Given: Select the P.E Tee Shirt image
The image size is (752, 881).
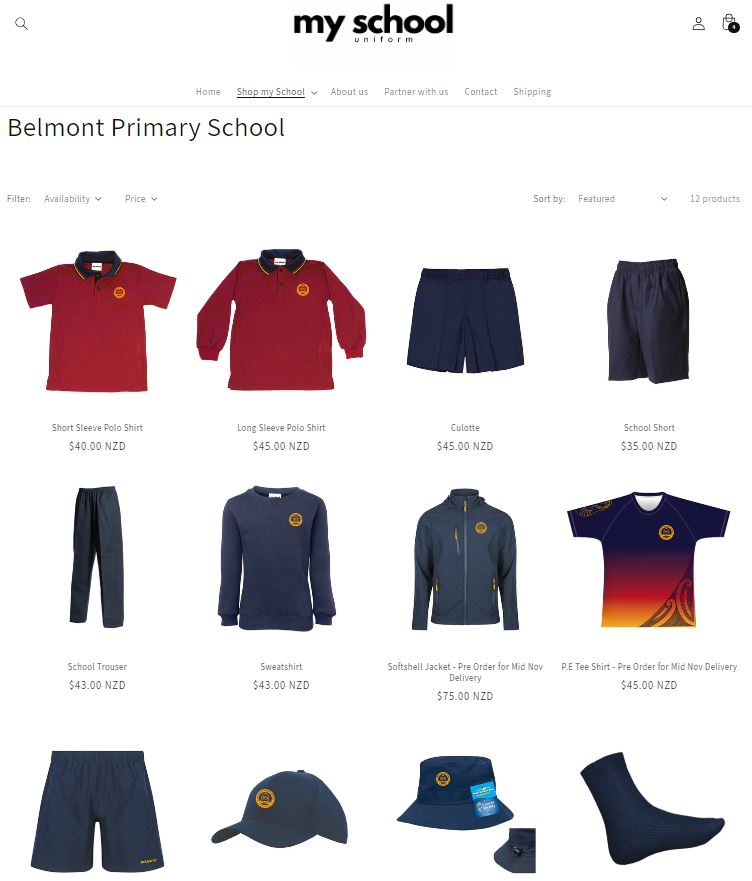Looking at the screenshot, I should click(649, 559).
